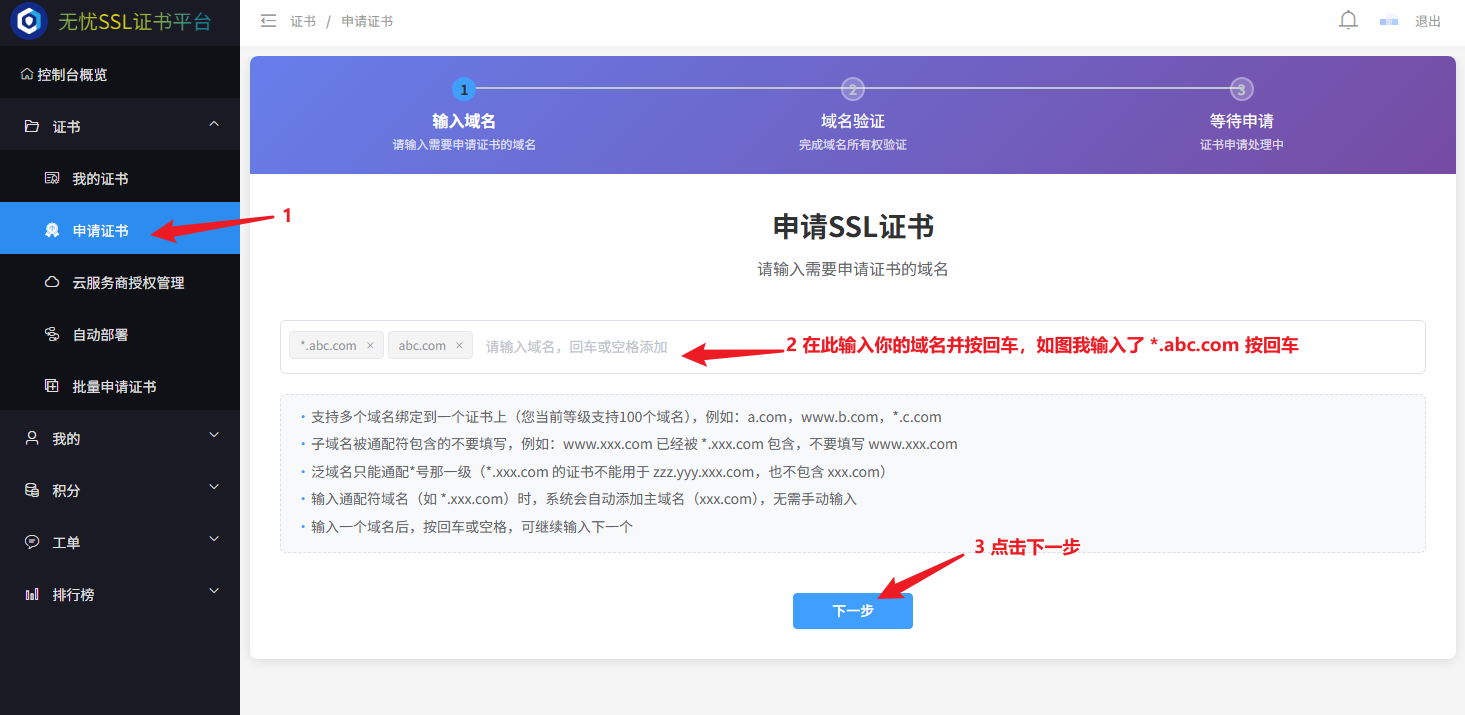Screen dimensions: 1465x715
Task: Click the user avatar in the header
Action: (1388, 21)
